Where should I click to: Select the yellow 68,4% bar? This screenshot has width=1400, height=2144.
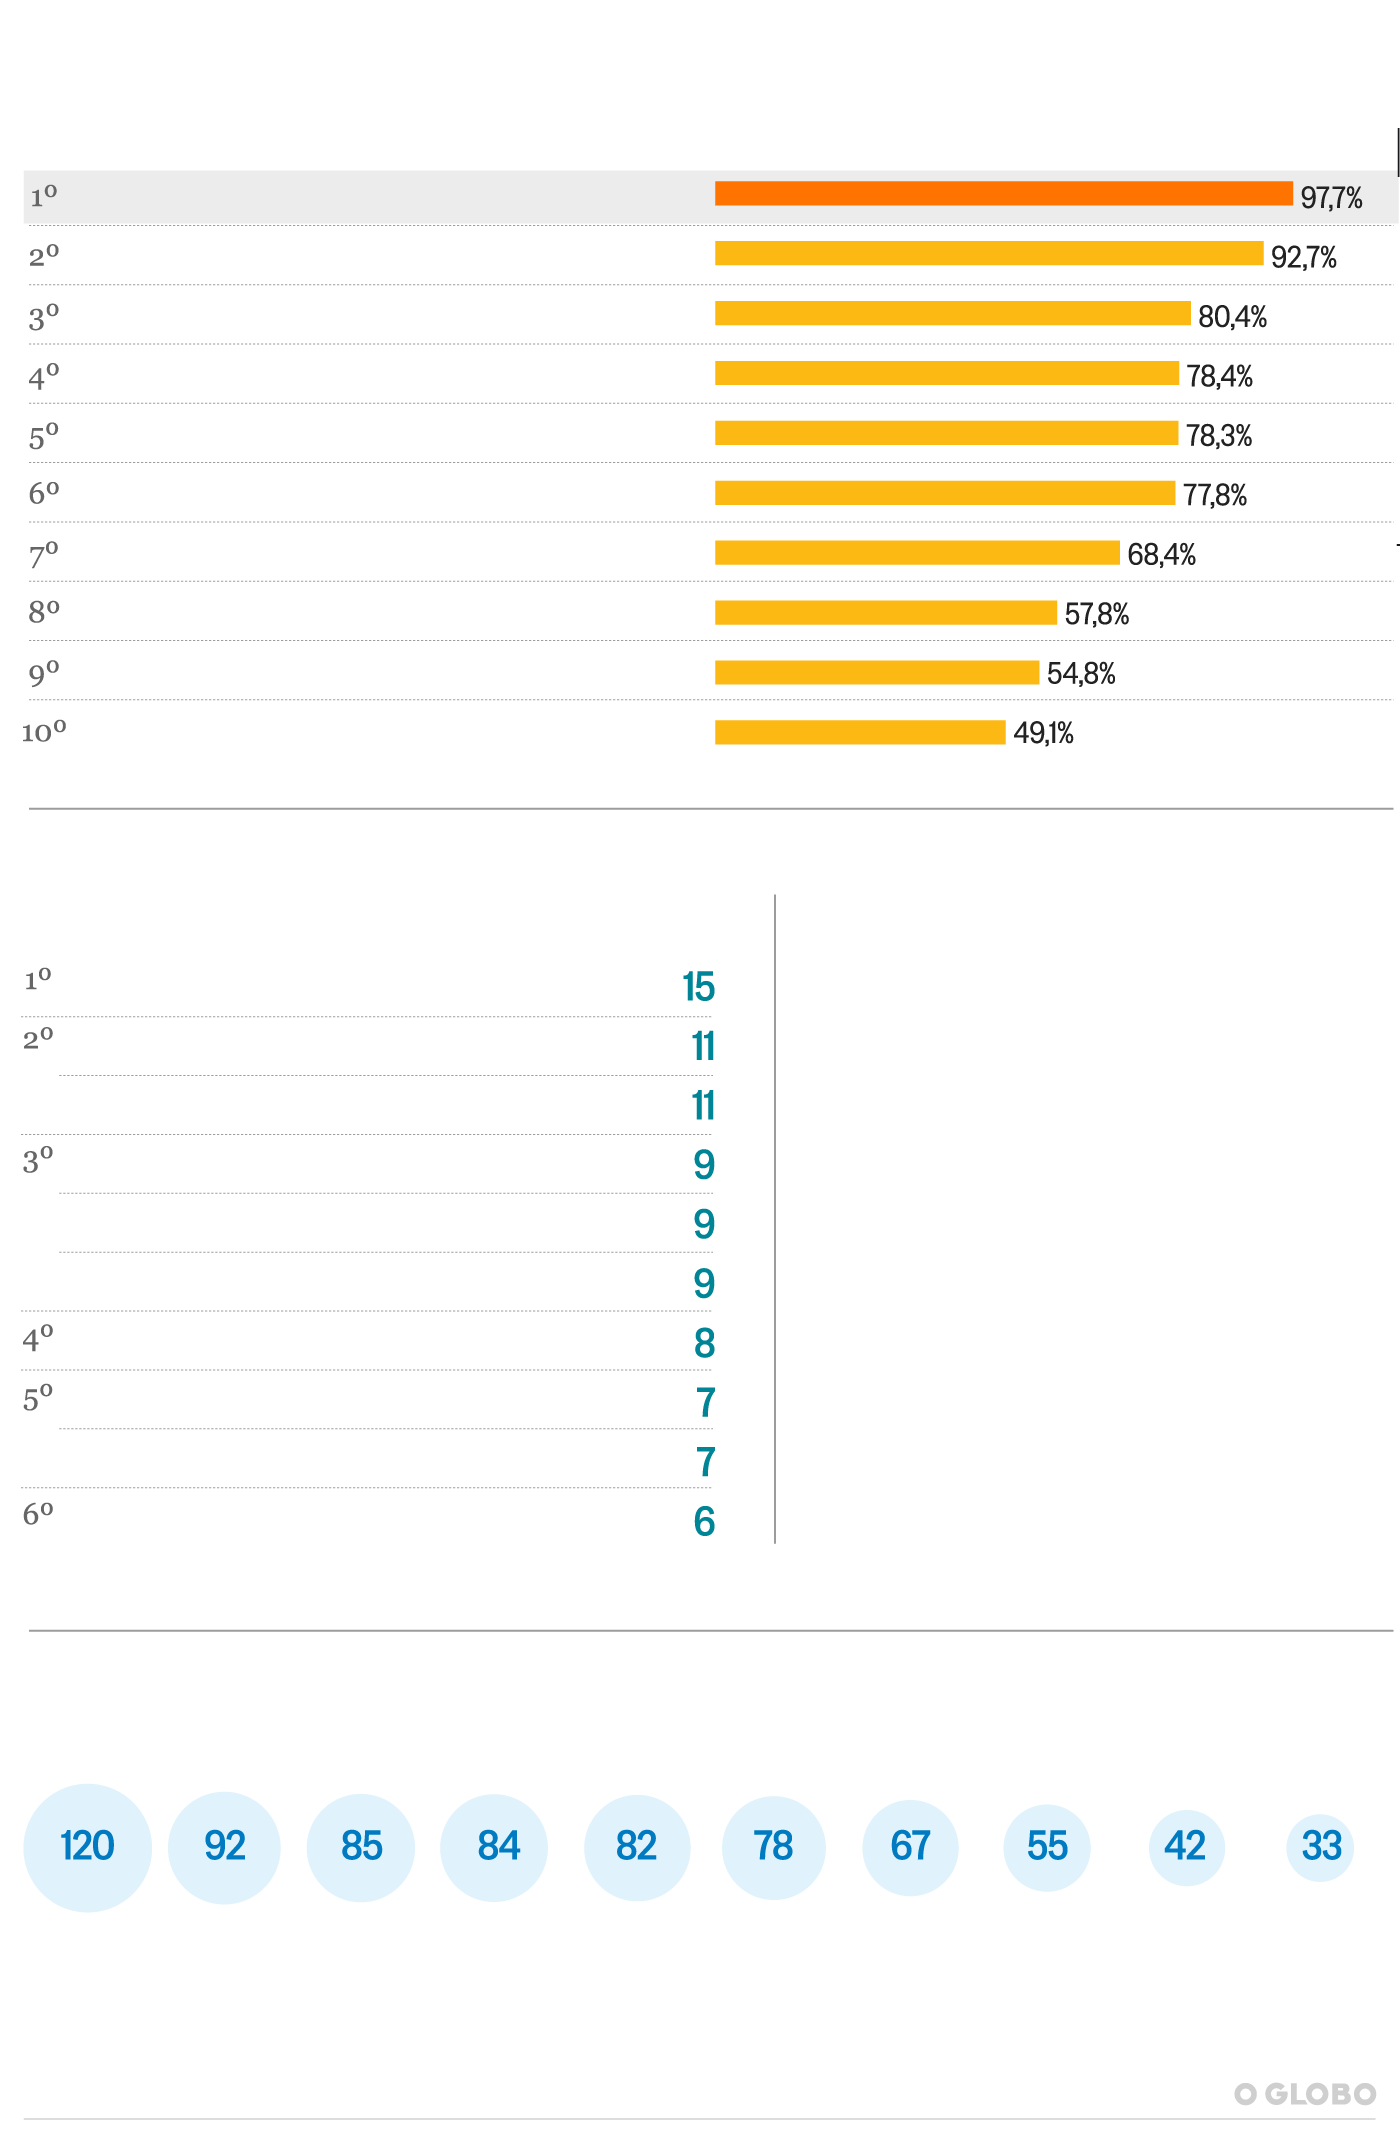[917, 553]
